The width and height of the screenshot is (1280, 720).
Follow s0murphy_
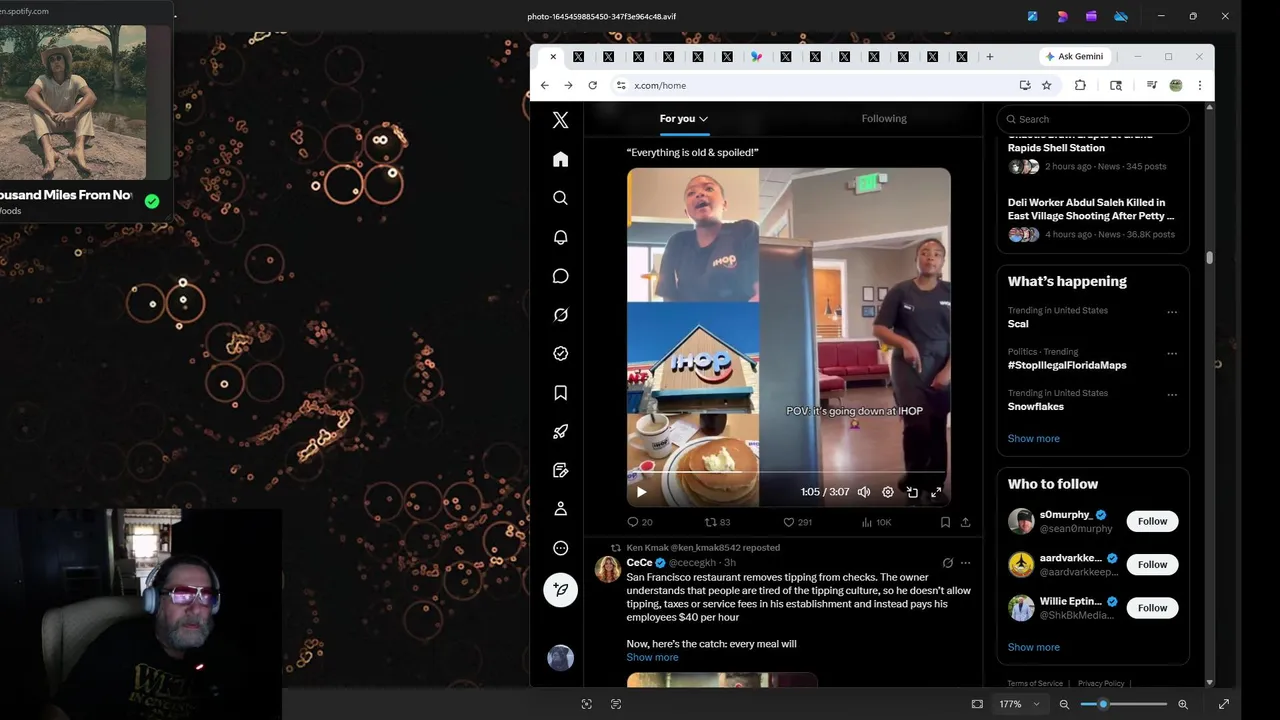pyautogui.click(x=1152, y=521)
